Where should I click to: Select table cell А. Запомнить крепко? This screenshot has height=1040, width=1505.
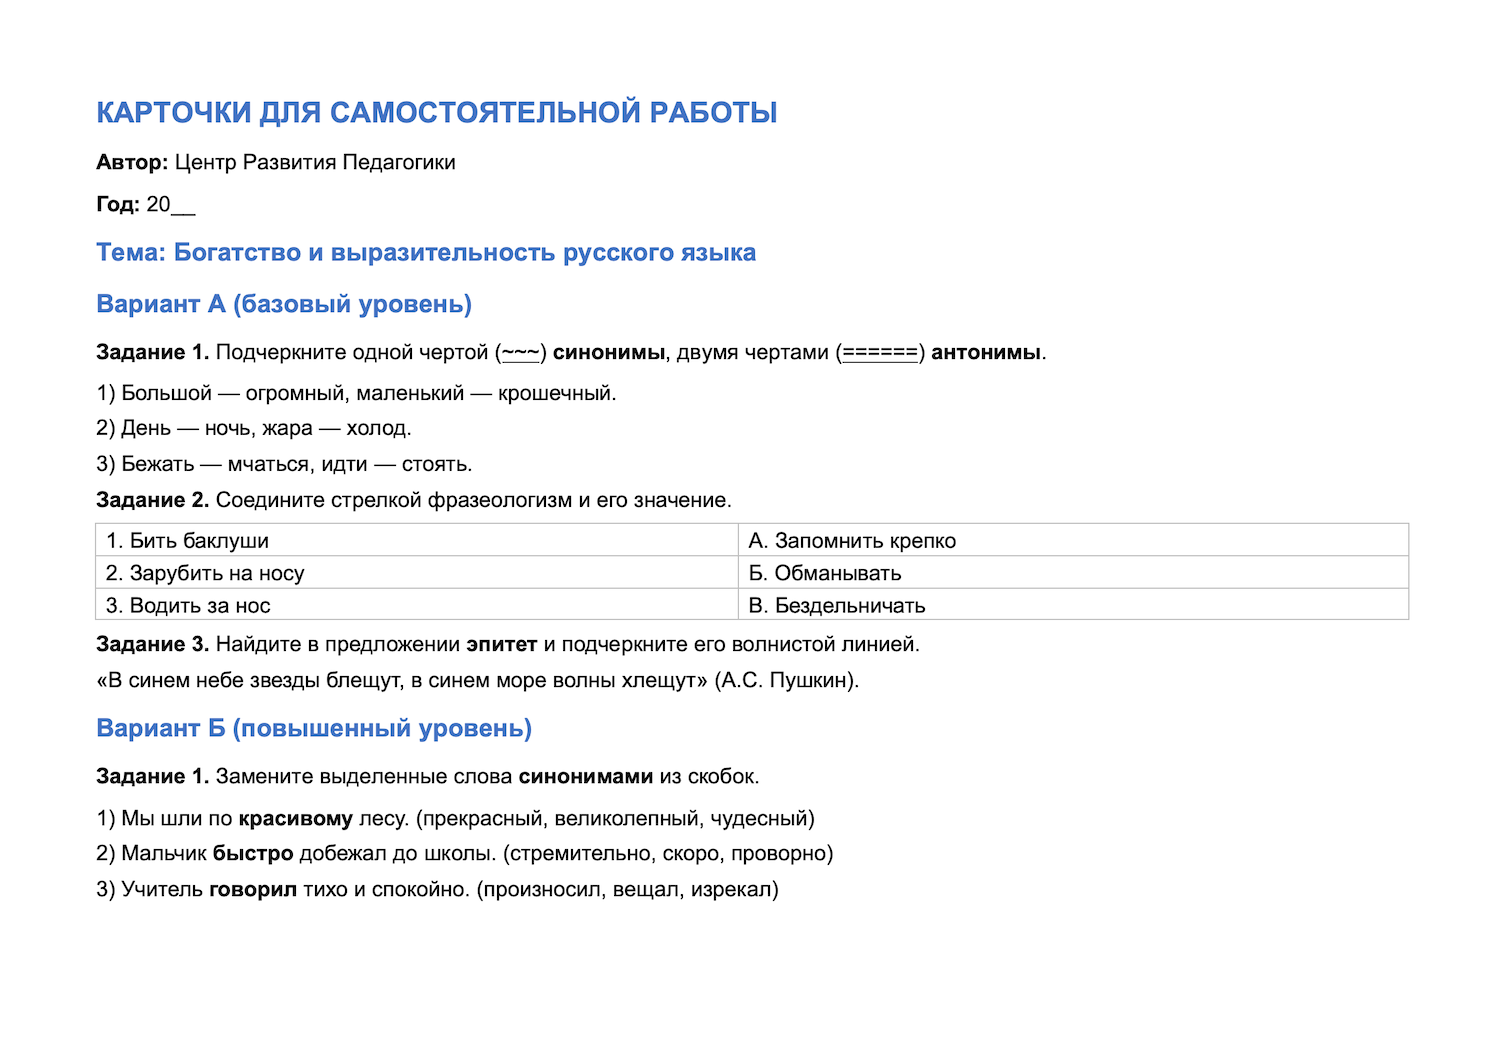[x=1073, y=540]
